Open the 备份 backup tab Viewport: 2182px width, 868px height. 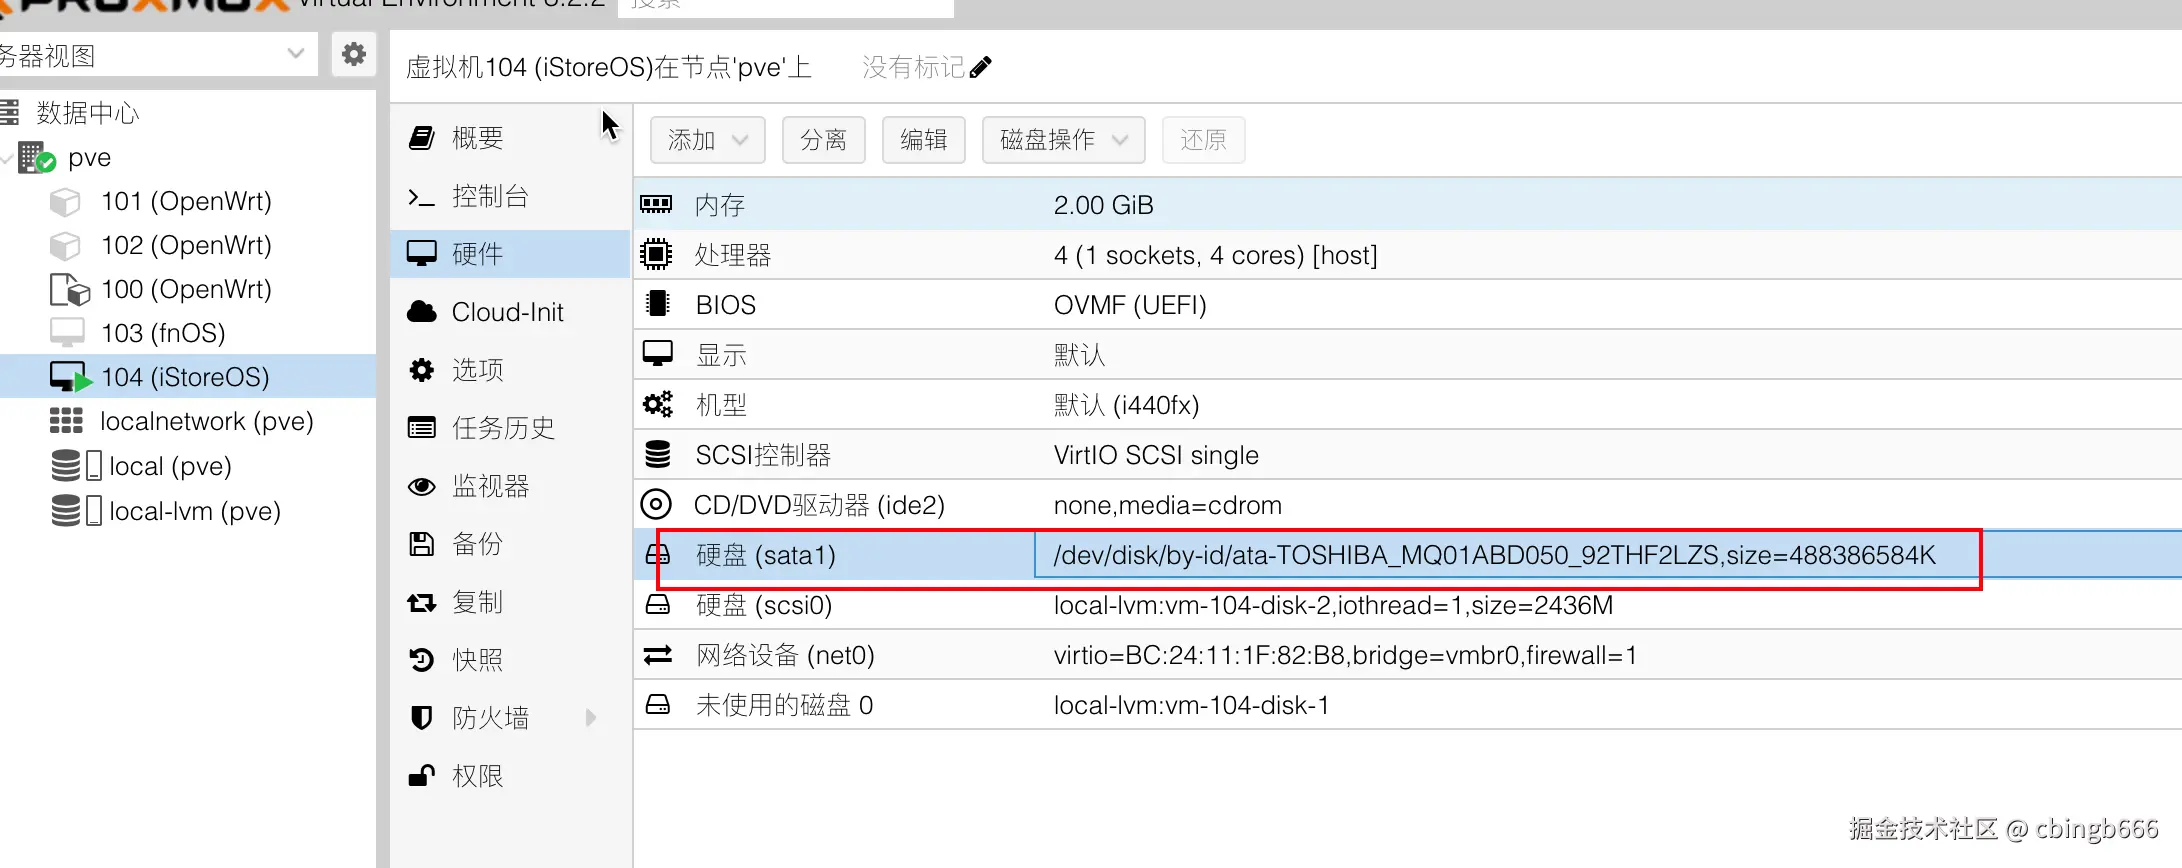(x=510, y=544)
